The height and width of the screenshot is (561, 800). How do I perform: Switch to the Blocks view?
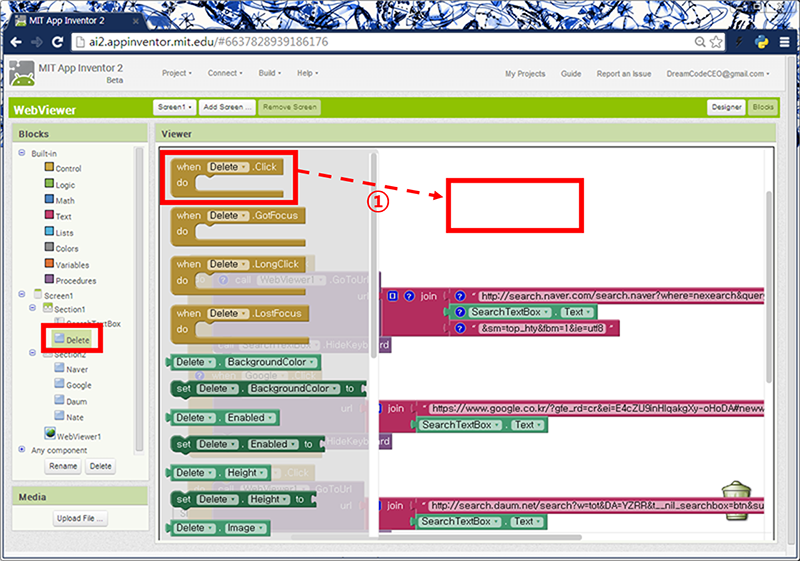[x=763, y=107]
